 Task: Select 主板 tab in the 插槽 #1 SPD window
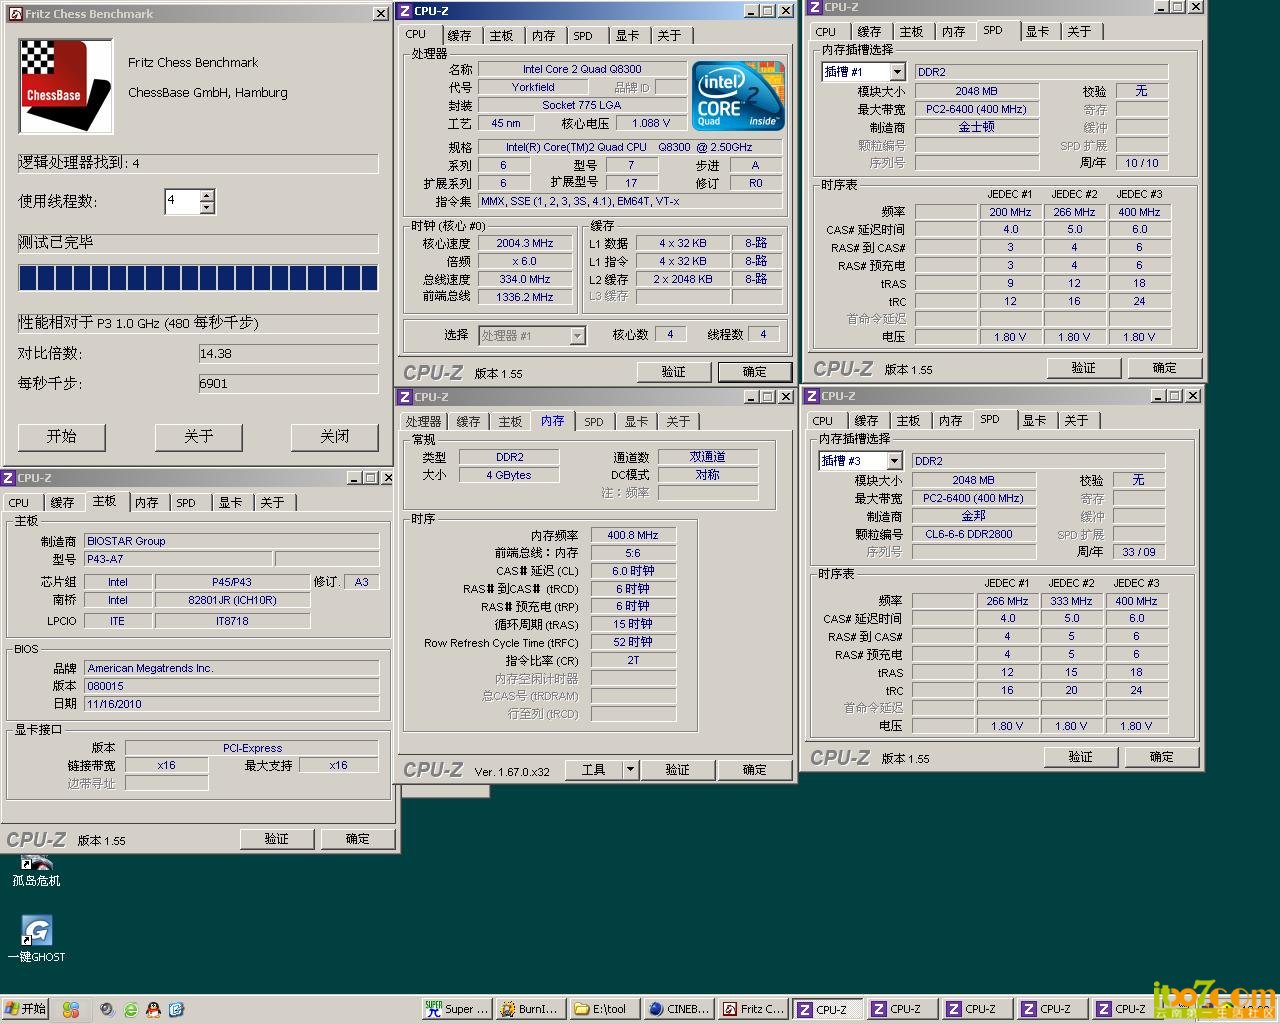click(911, 32)
